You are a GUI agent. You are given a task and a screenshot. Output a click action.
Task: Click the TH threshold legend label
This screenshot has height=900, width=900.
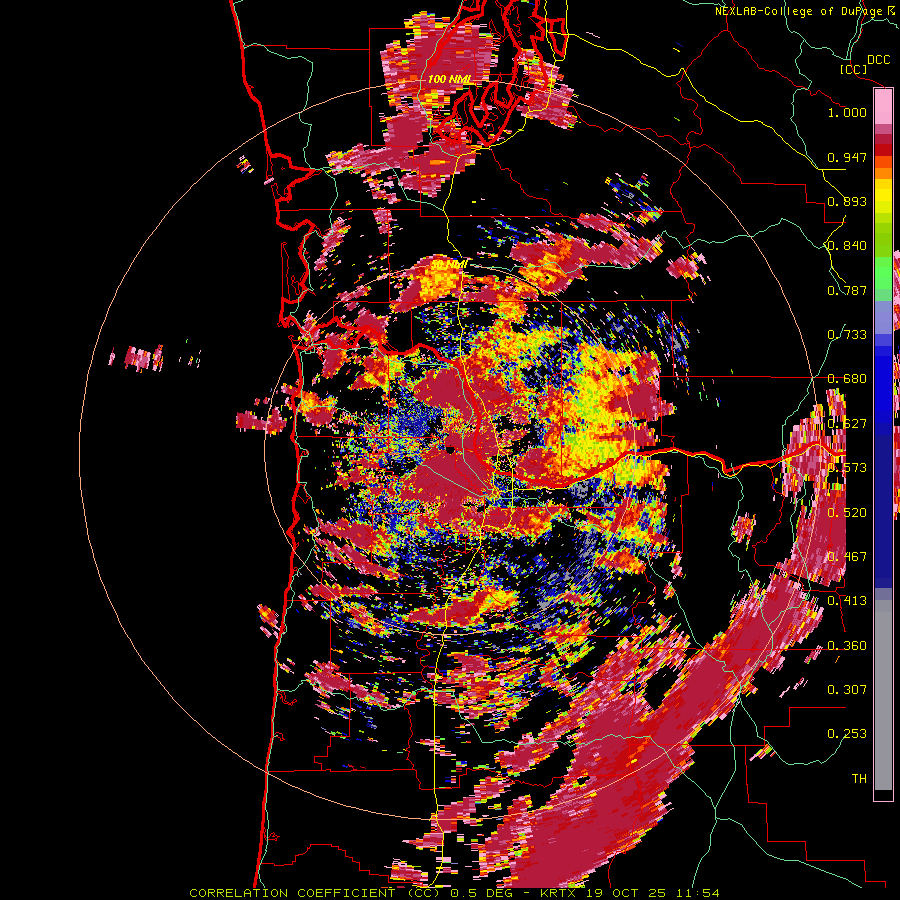coord(859,779)
